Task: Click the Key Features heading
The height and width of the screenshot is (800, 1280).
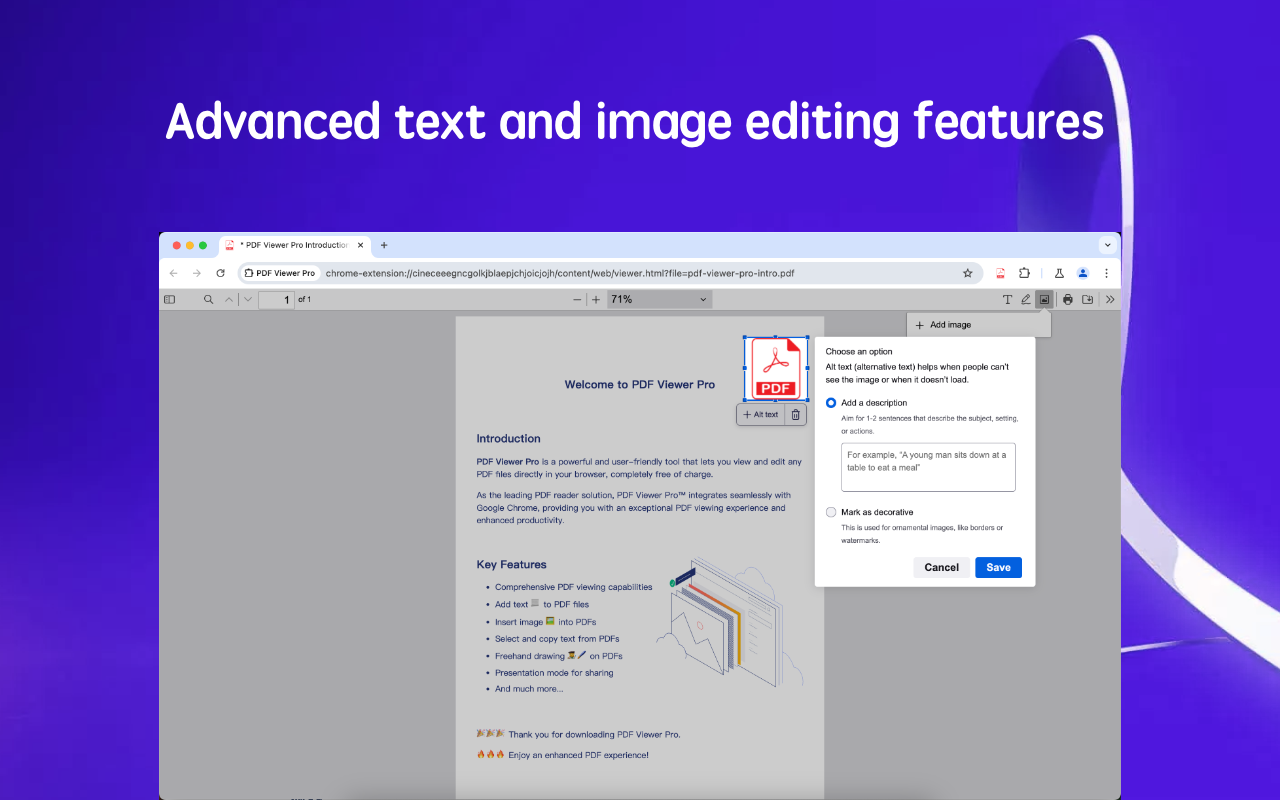Action: 511,564
